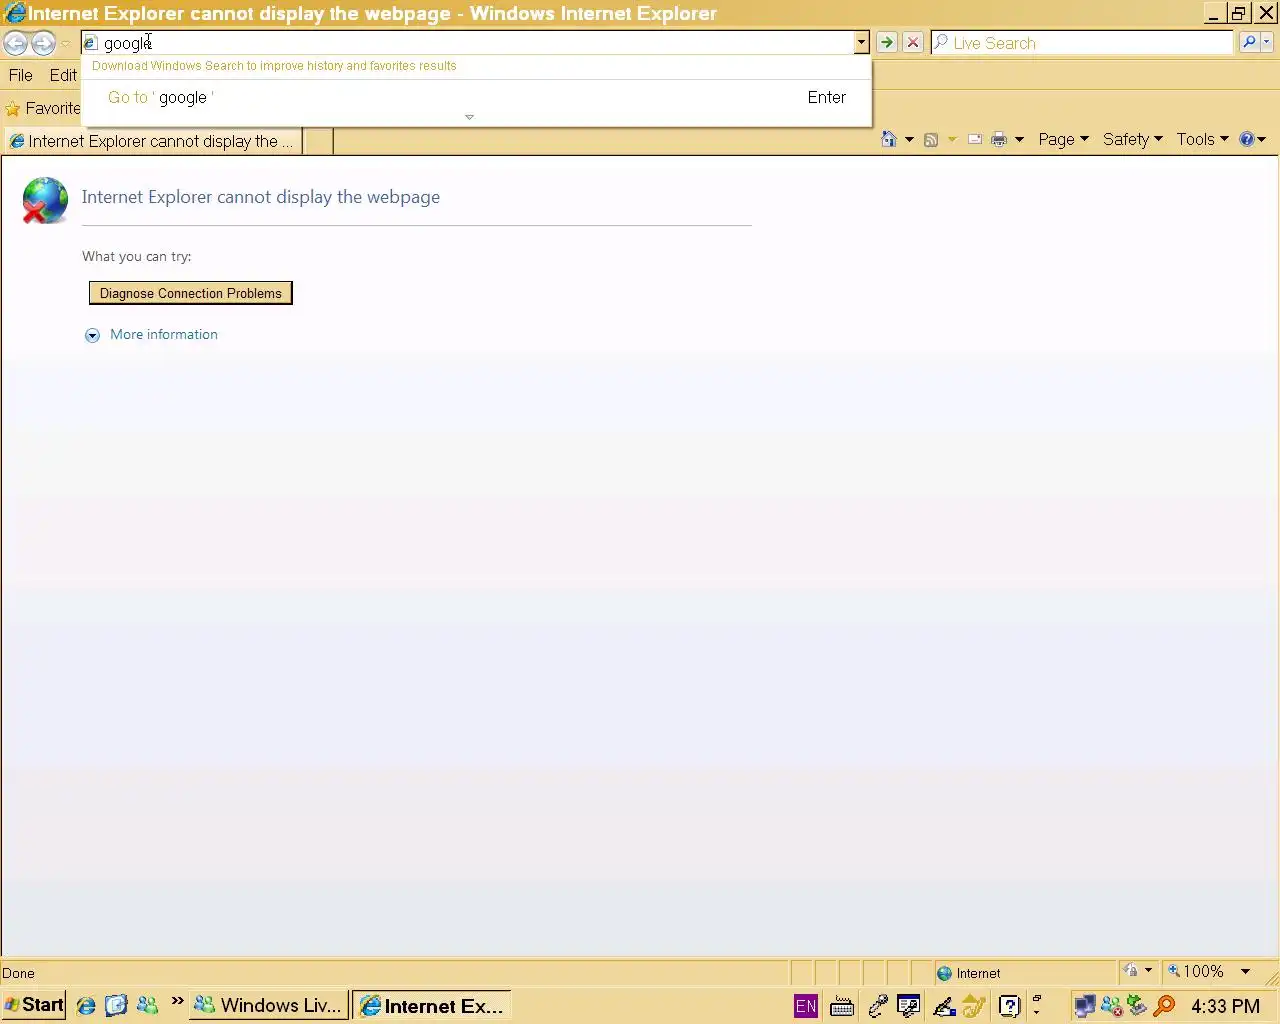Click the Live Search magnifier button
Viewport: 1280px width, 1024px height.
1249,42
